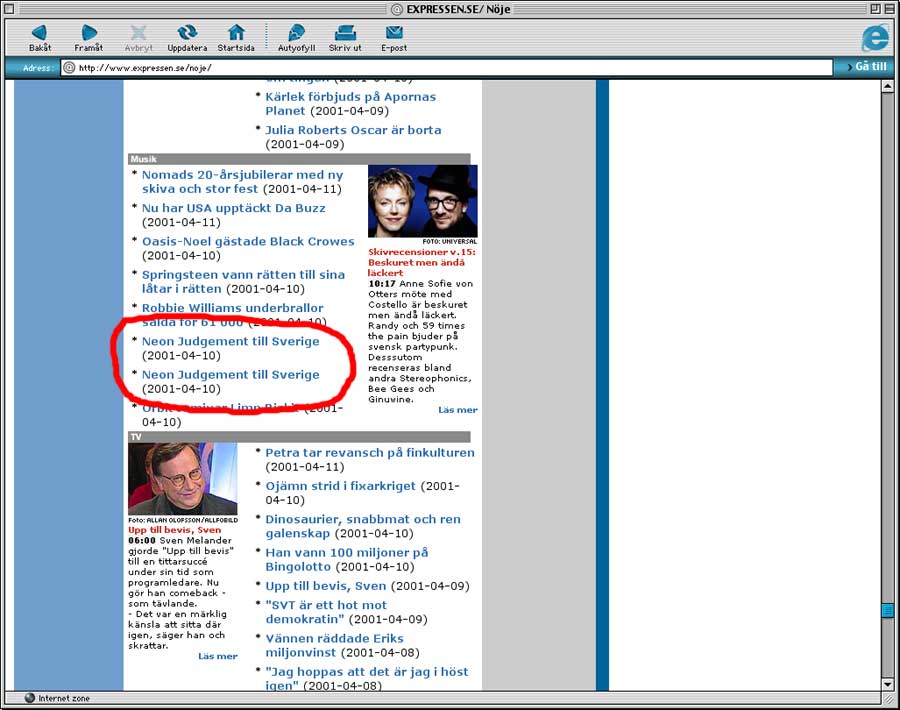
Task: Open link Springsteen vann rätten till sina låtar
Action: (x=243, y=282)
